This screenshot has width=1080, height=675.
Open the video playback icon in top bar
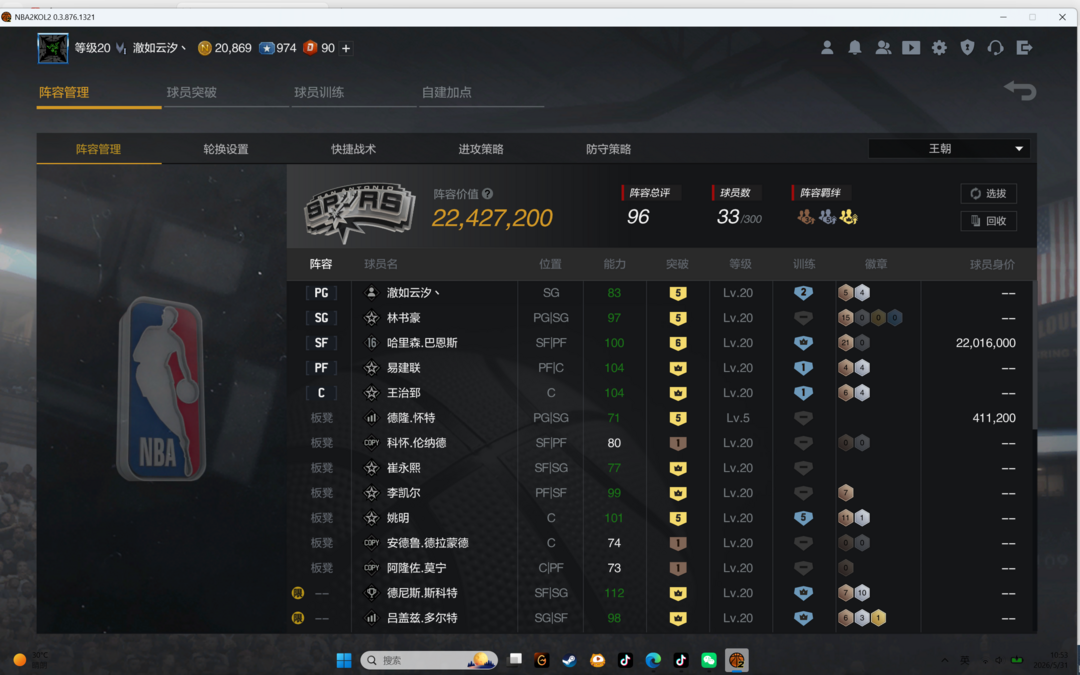[x=911, y=48]
